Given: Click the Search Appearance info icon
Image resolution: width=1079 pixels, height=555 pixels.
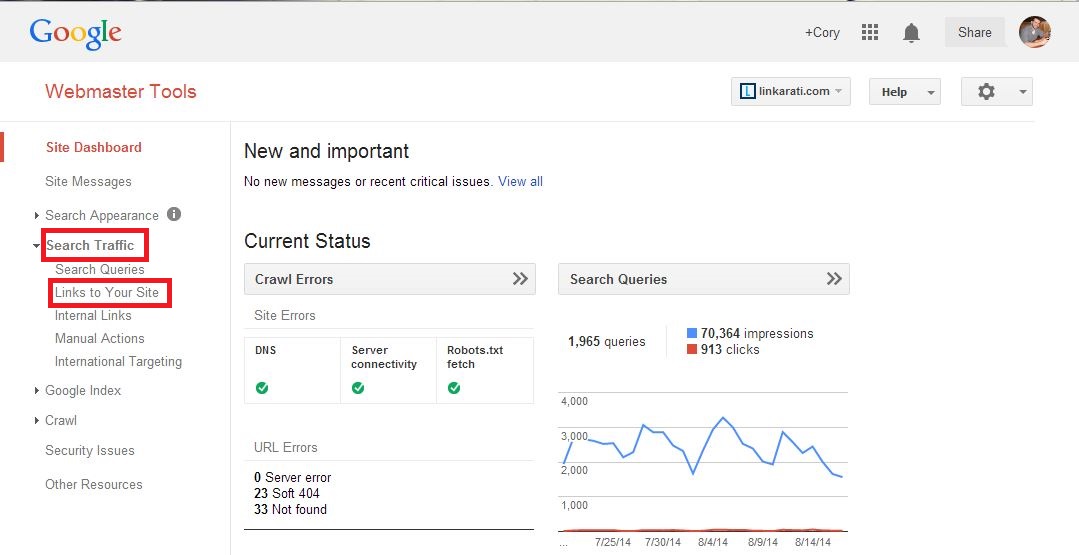Looking at the screenshot, I should [174, 214].
